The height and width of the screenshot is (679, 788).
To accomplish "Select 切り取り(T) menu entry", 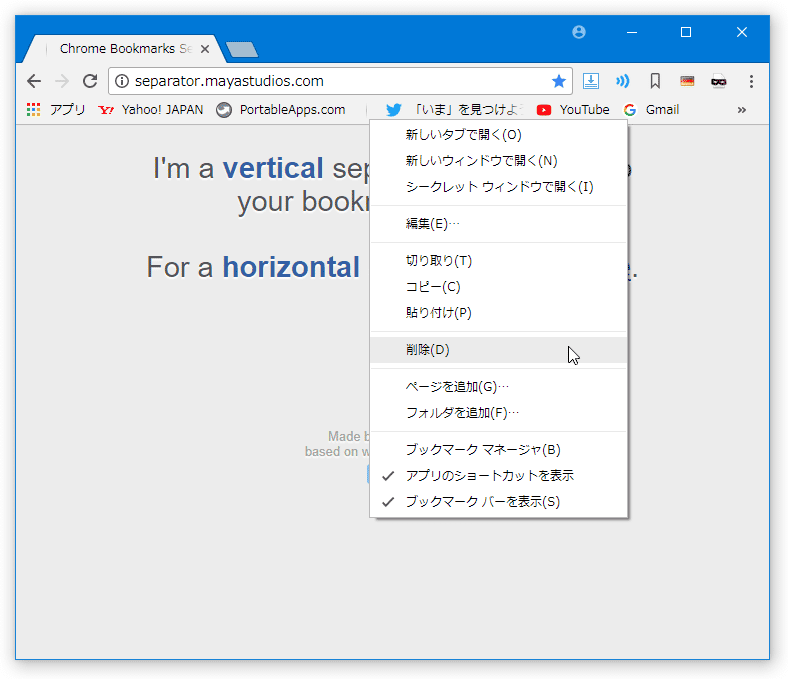I will click(x=499, y=261).
